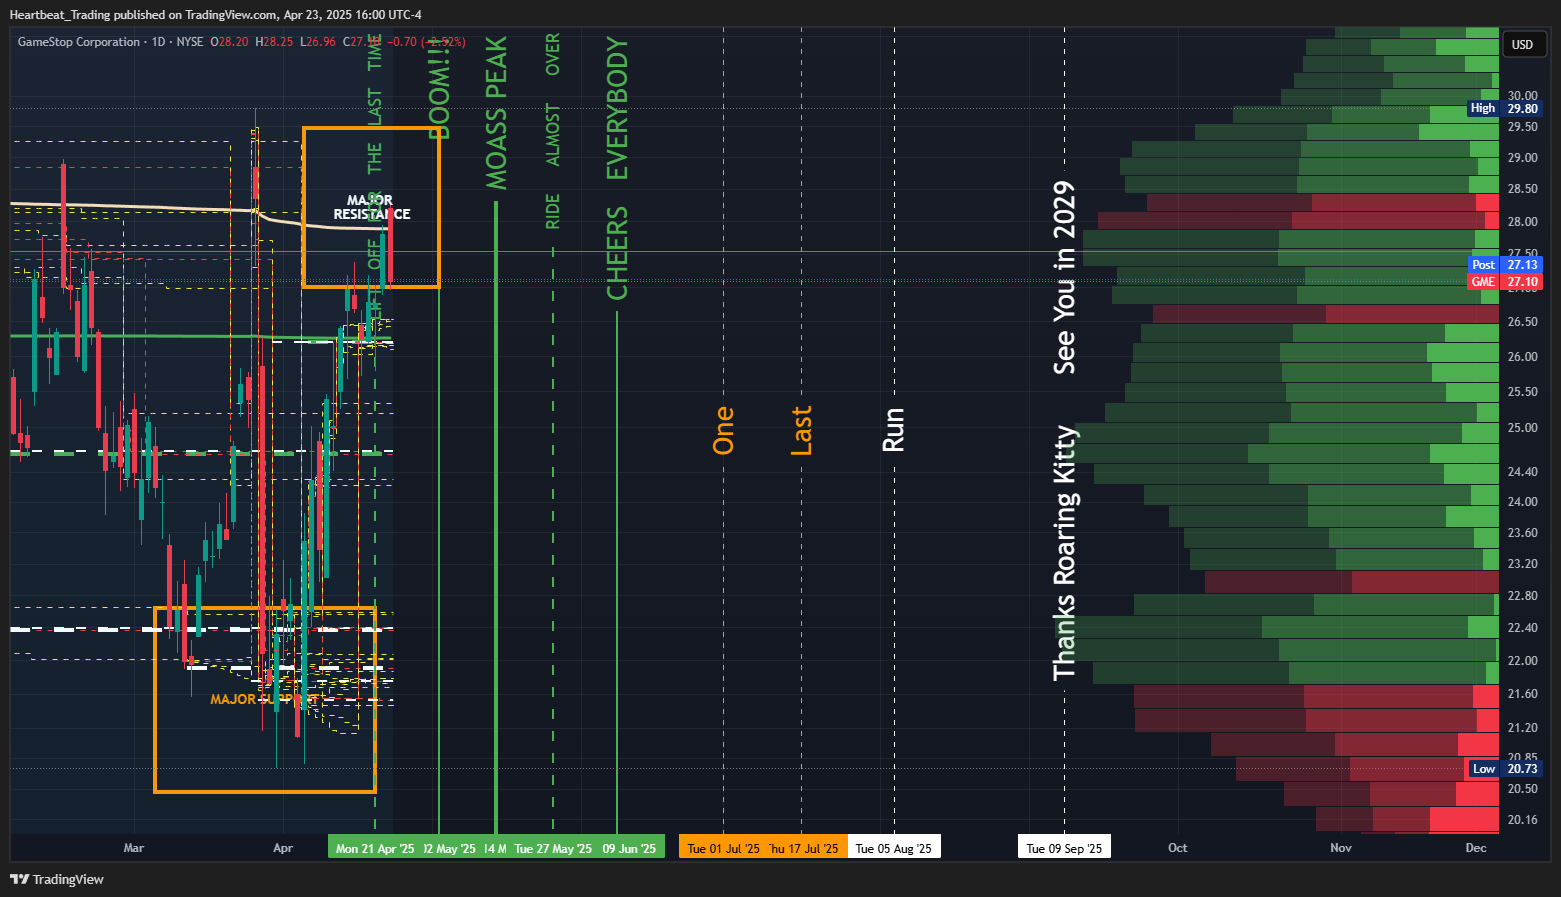Click the 21.20 price axis label
The image size is (1561, 897).
1522,728
